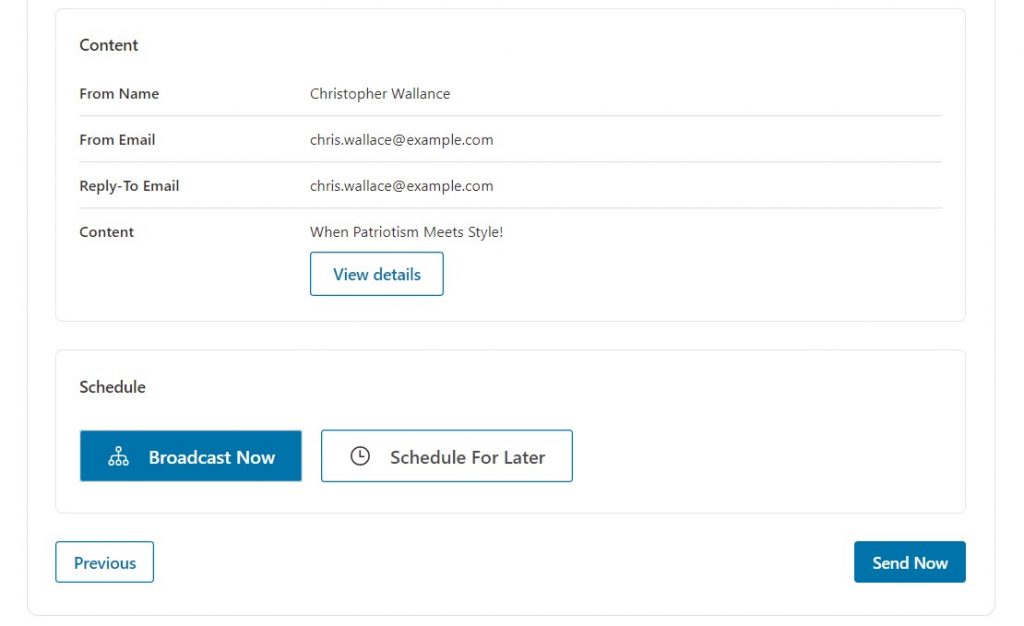Click the Reply-To Email address value

[x=402, y=186]
